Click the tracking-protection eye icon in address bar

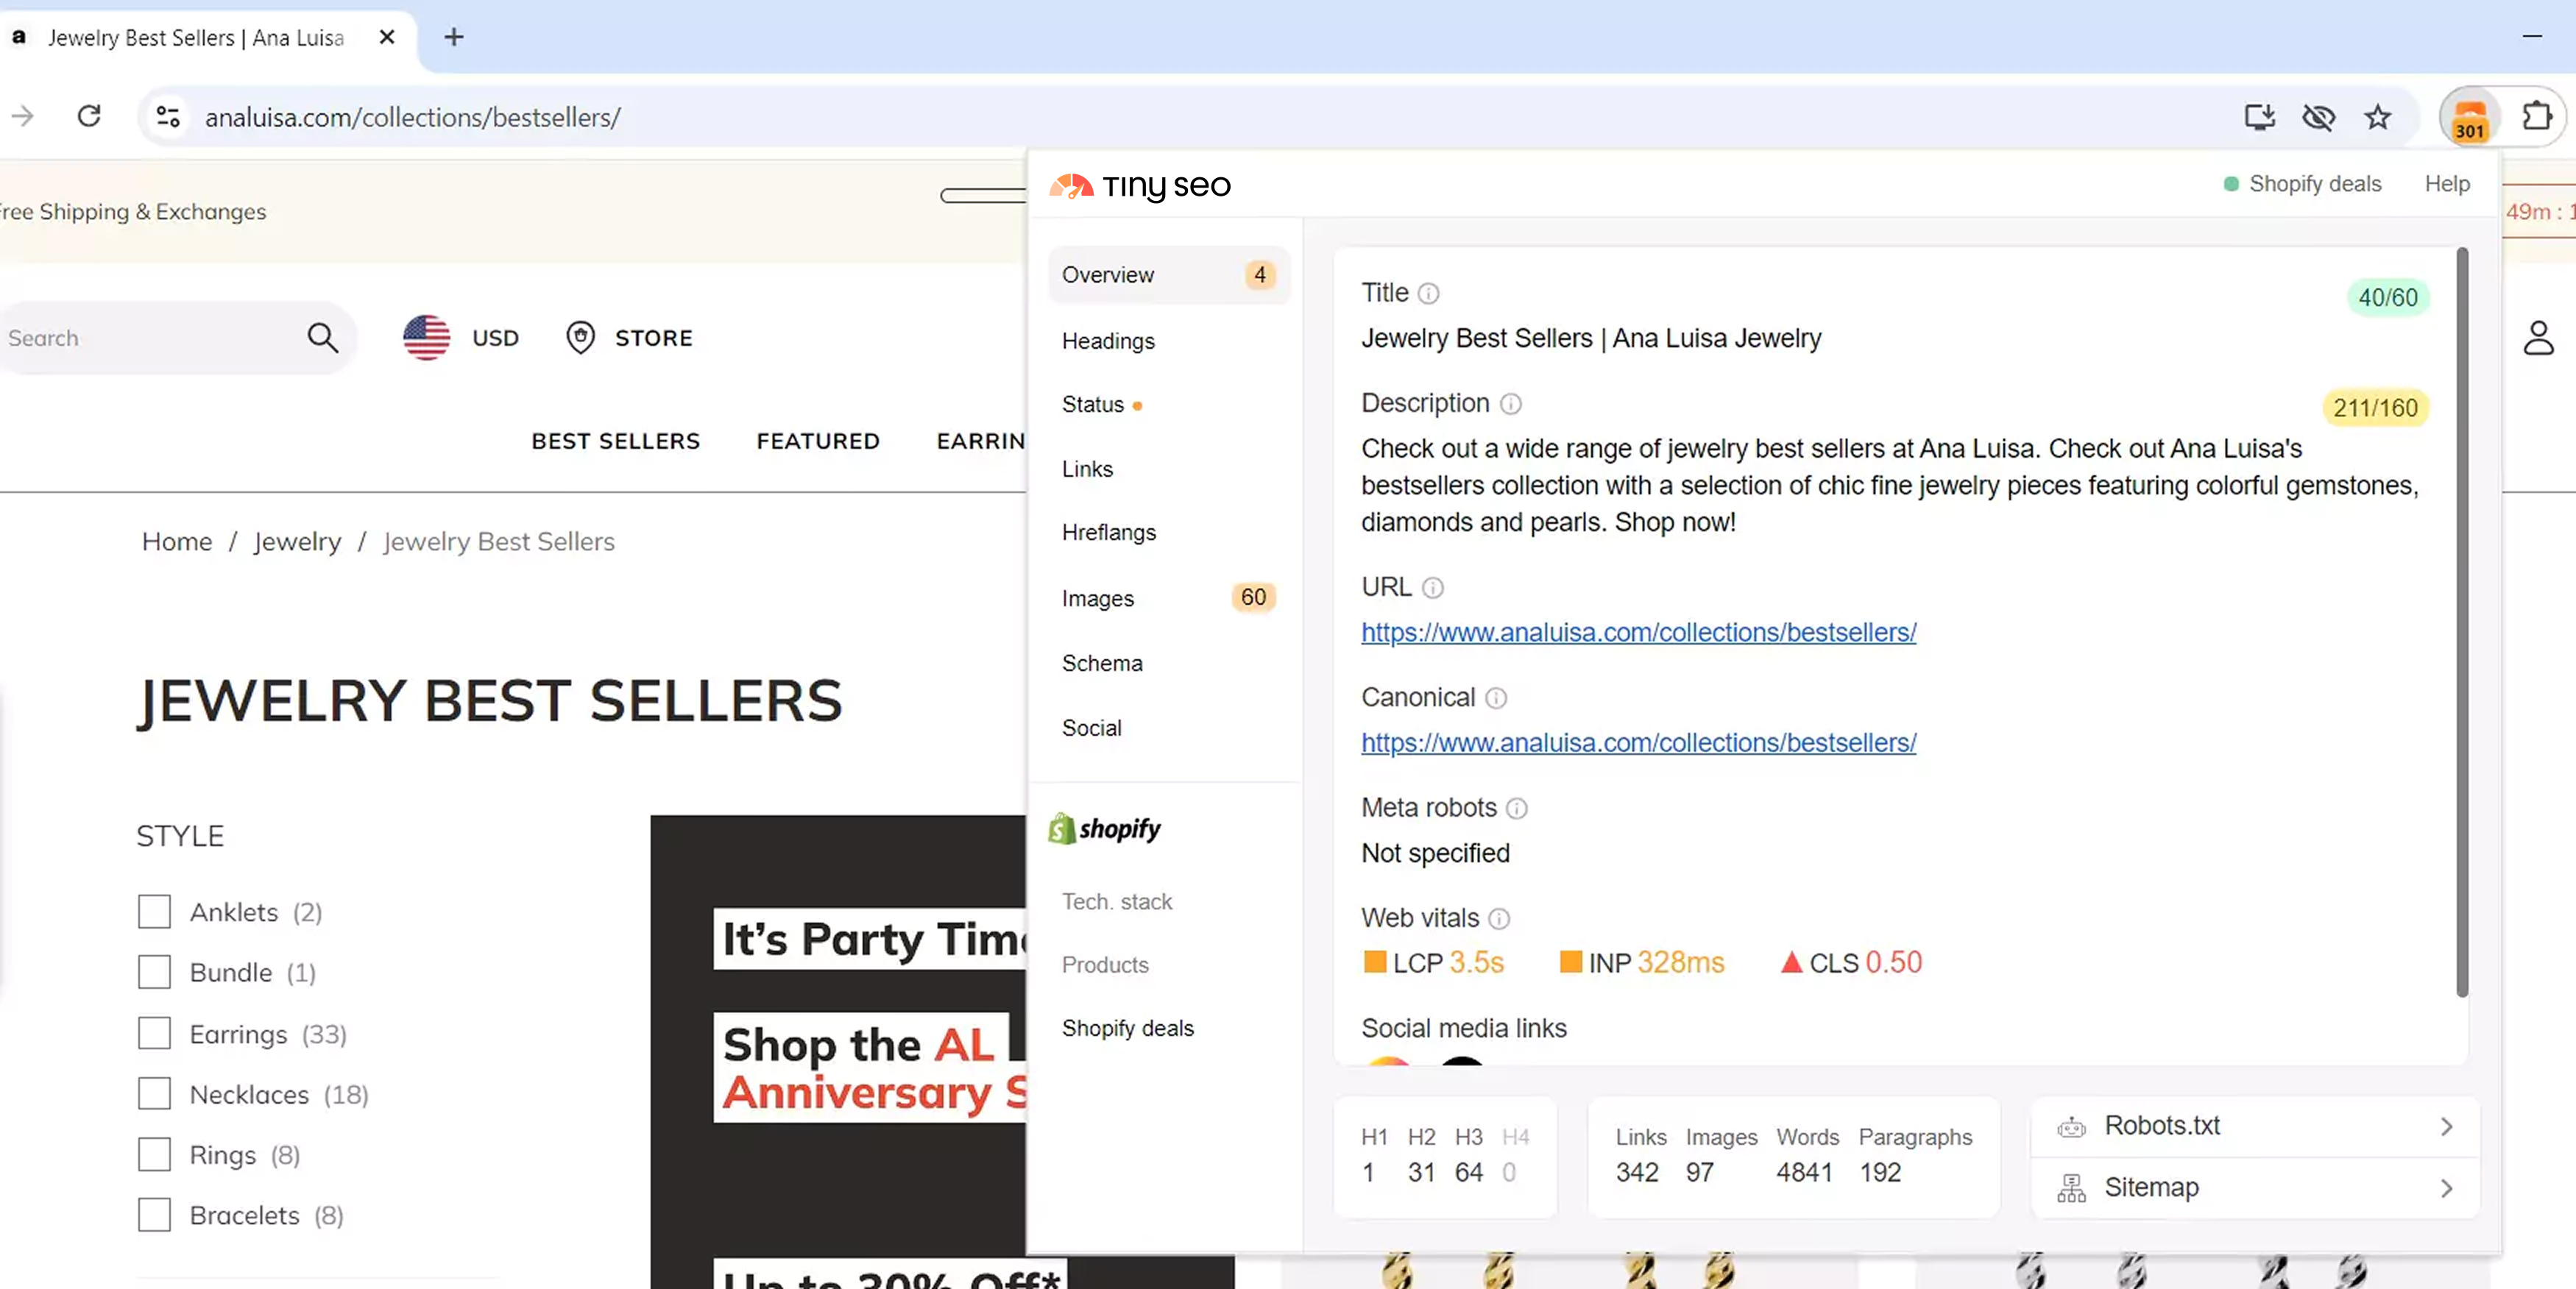coord(2318,117)
